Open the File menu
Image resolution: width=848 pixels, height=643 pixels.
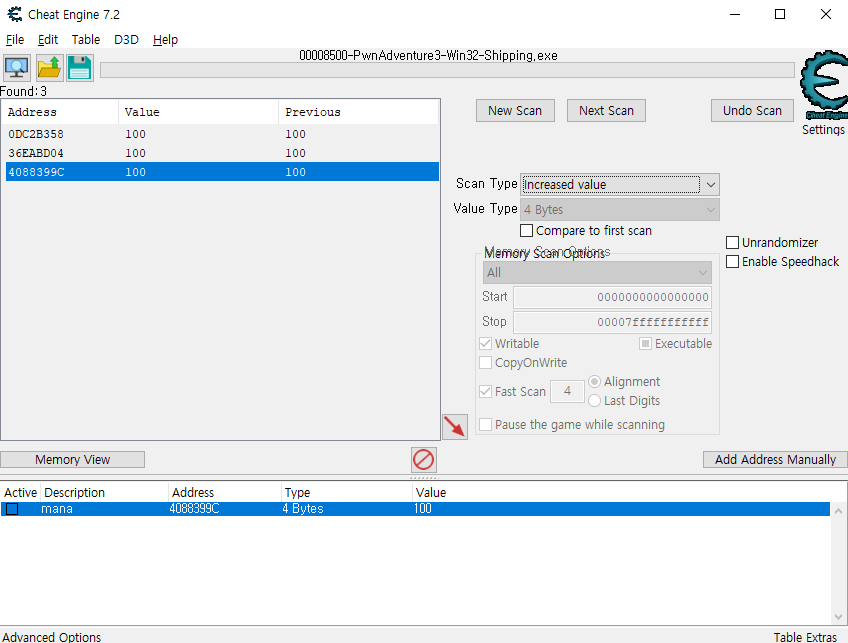(x=15, y=39)
